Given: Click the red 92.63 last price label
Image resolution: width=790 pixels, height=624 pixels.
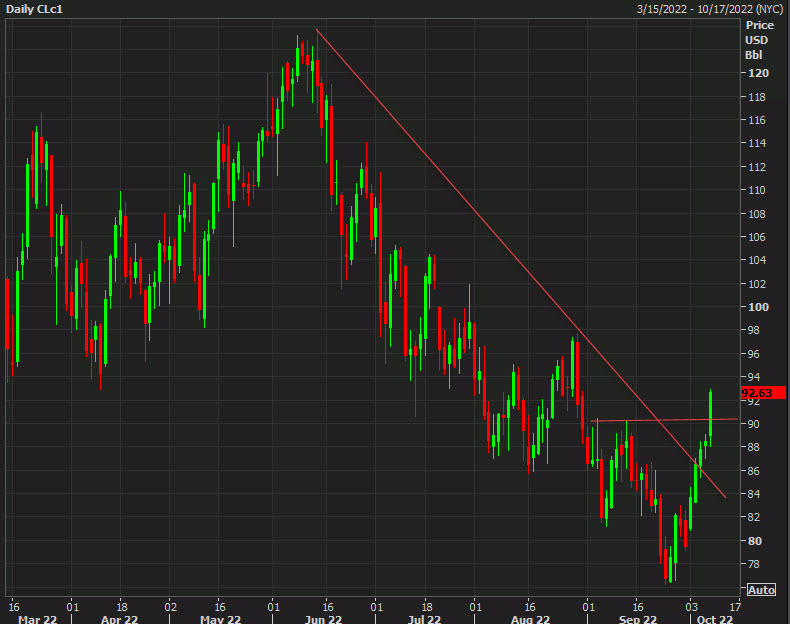Looking at the screenshot, I should 763,393.
